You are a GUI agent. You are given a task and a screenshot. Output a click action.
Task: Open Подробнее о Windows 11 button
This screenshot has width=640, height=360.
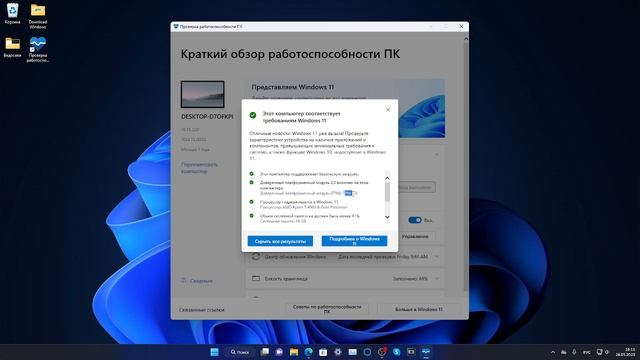coord(354,241)
